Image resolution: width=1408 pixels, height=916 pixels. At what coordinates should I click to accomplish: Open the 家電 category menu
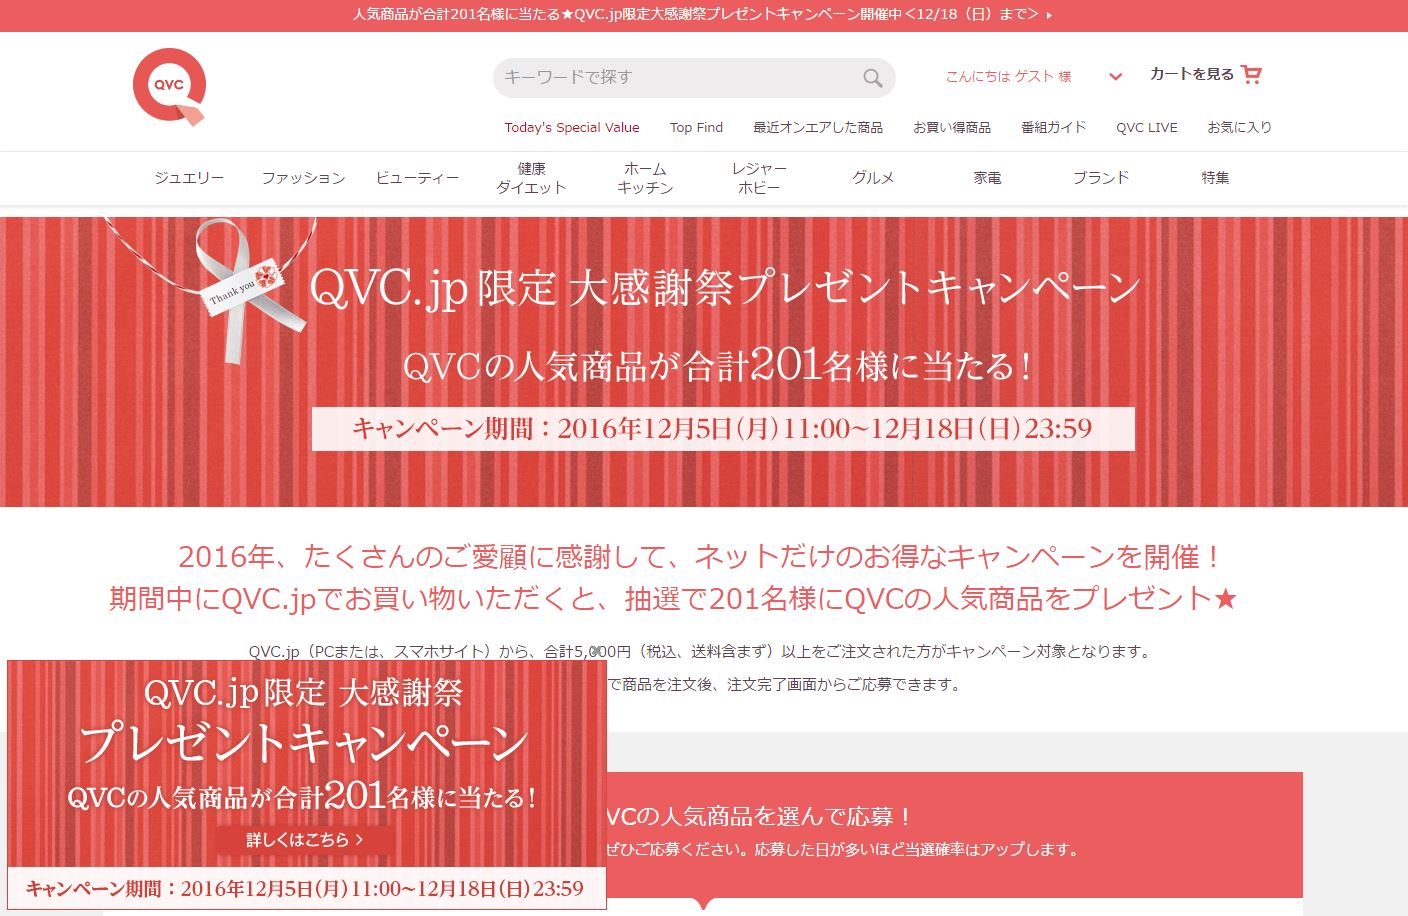tap(987, 178)
